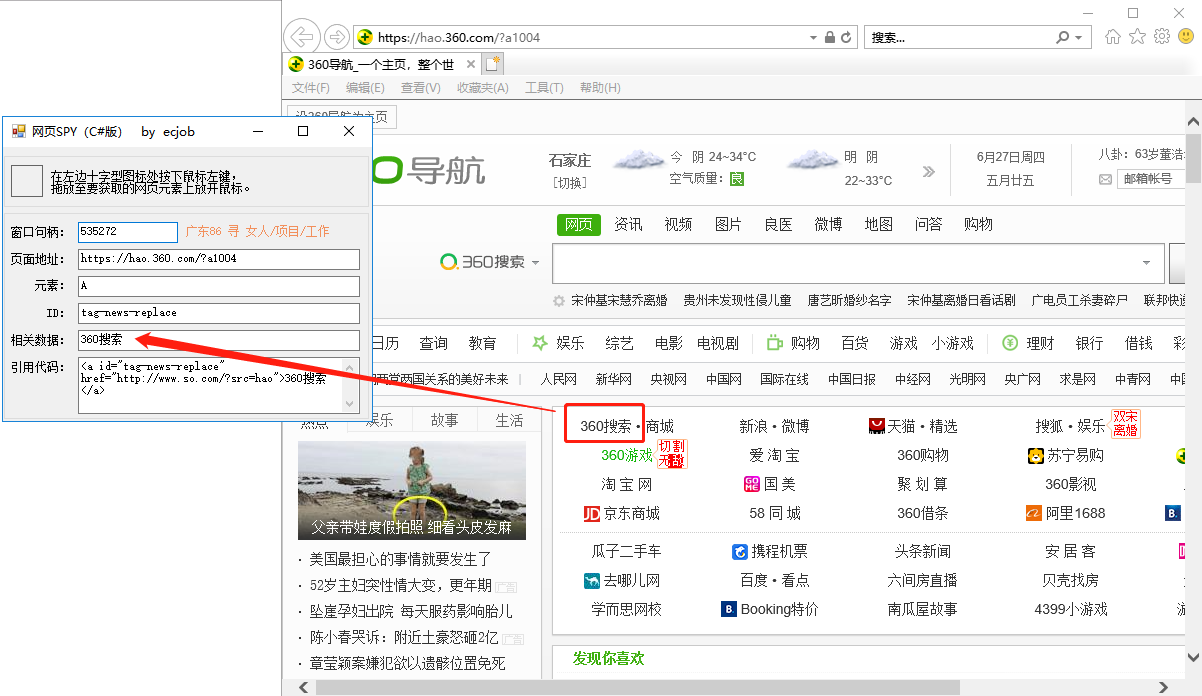This screenshot has width=1202, height=696.
Task: Open the 4399小游戏 link
Action: point(1071,609)
